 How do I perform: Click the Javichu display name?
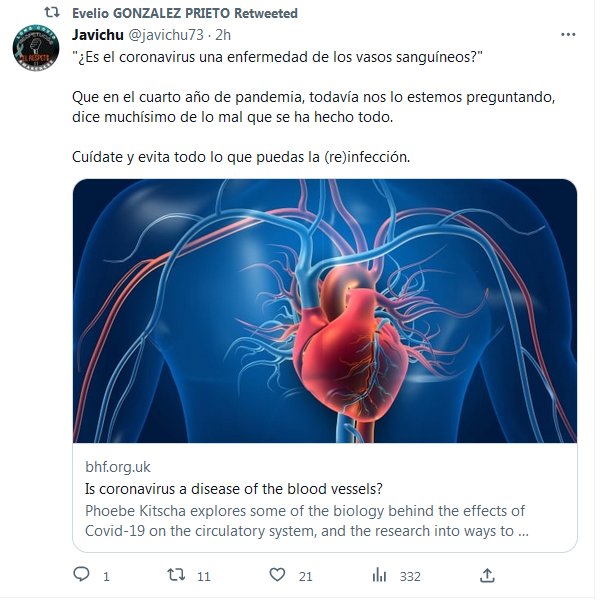(98, 34)
